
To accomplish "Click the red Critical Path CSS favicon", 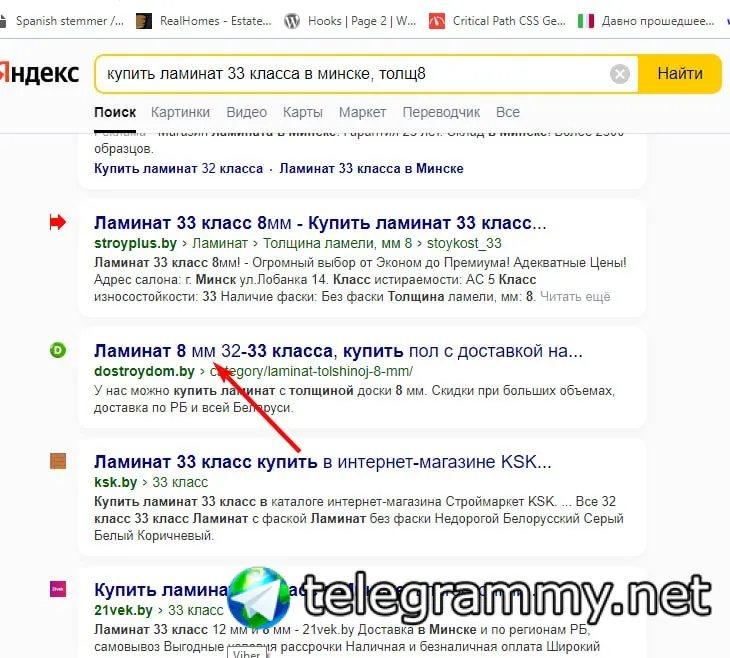I will 437,21.
